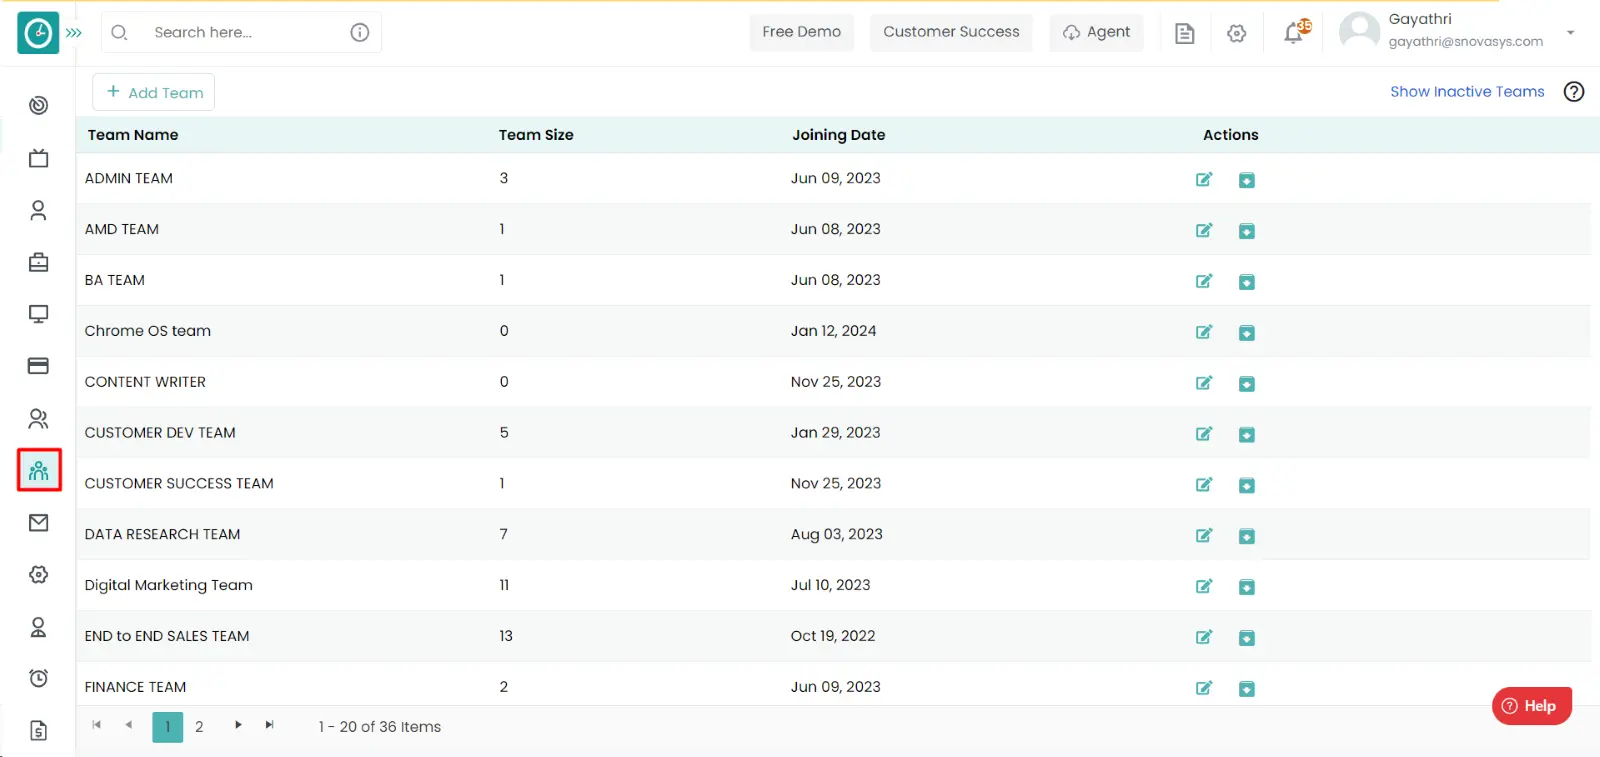Archive the CUSTOMER DEV TEAM row
This screenshot has height=757, width=1600.
pyautogui.click(x=1247, y=435)
